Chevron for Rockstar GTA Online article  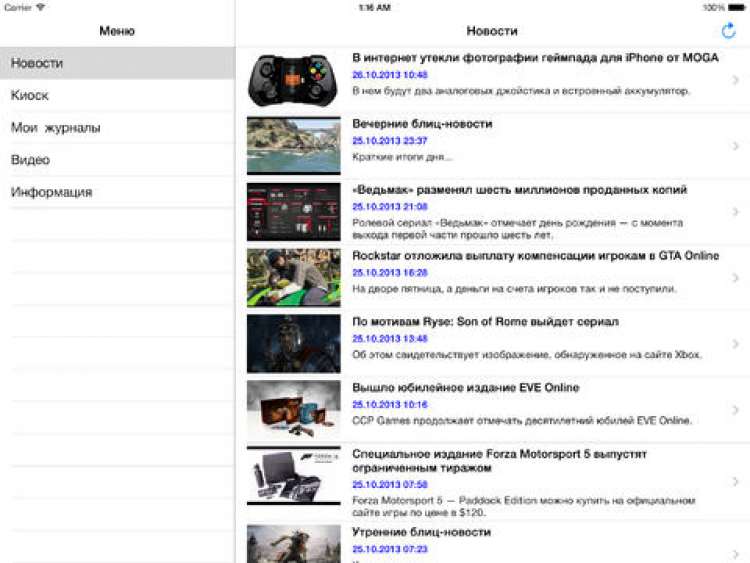tap(736, 278)
